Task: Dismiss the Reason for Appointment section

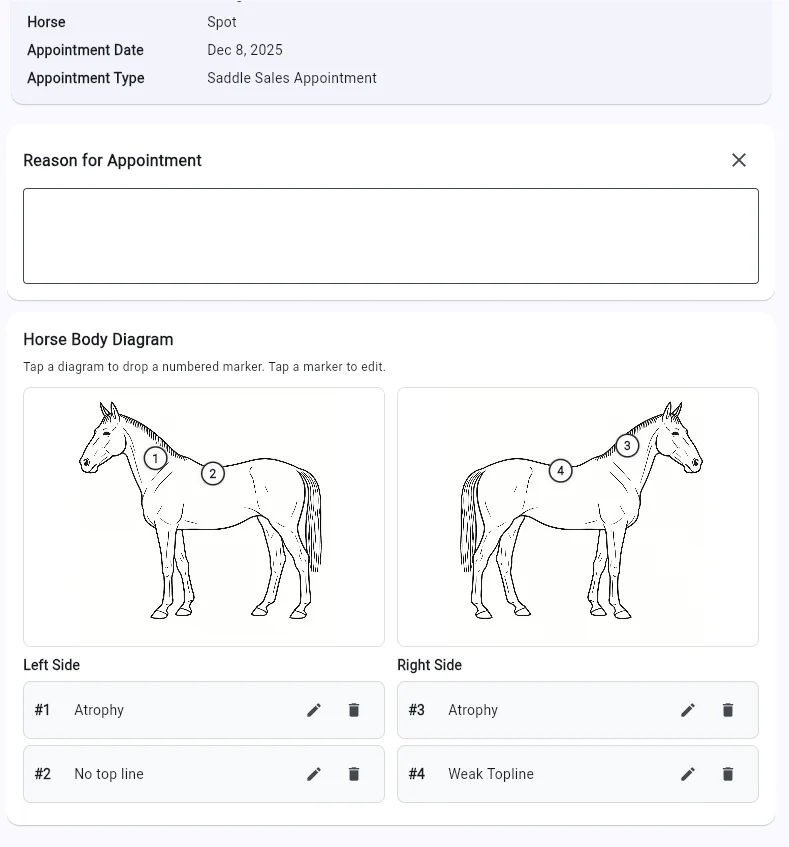Action: pyautogui.click(x=739, y=160)
